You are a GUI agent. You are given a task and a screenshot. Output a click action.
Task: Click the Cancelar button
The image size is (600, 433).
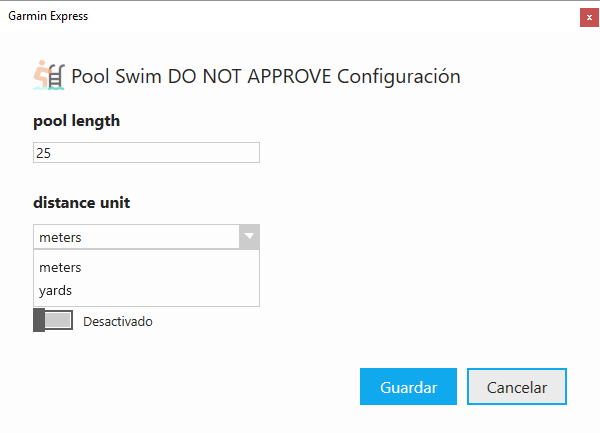pos(517,386)
